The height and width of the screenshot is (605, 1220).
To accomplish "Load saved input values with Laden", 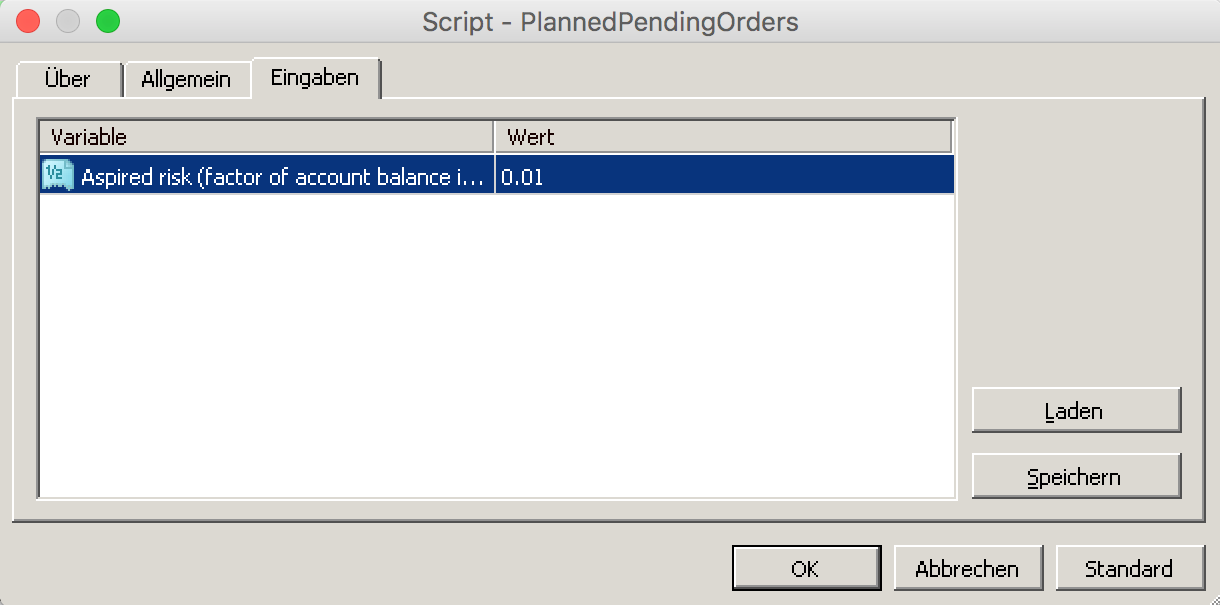I will click(x=1076, y=410).
